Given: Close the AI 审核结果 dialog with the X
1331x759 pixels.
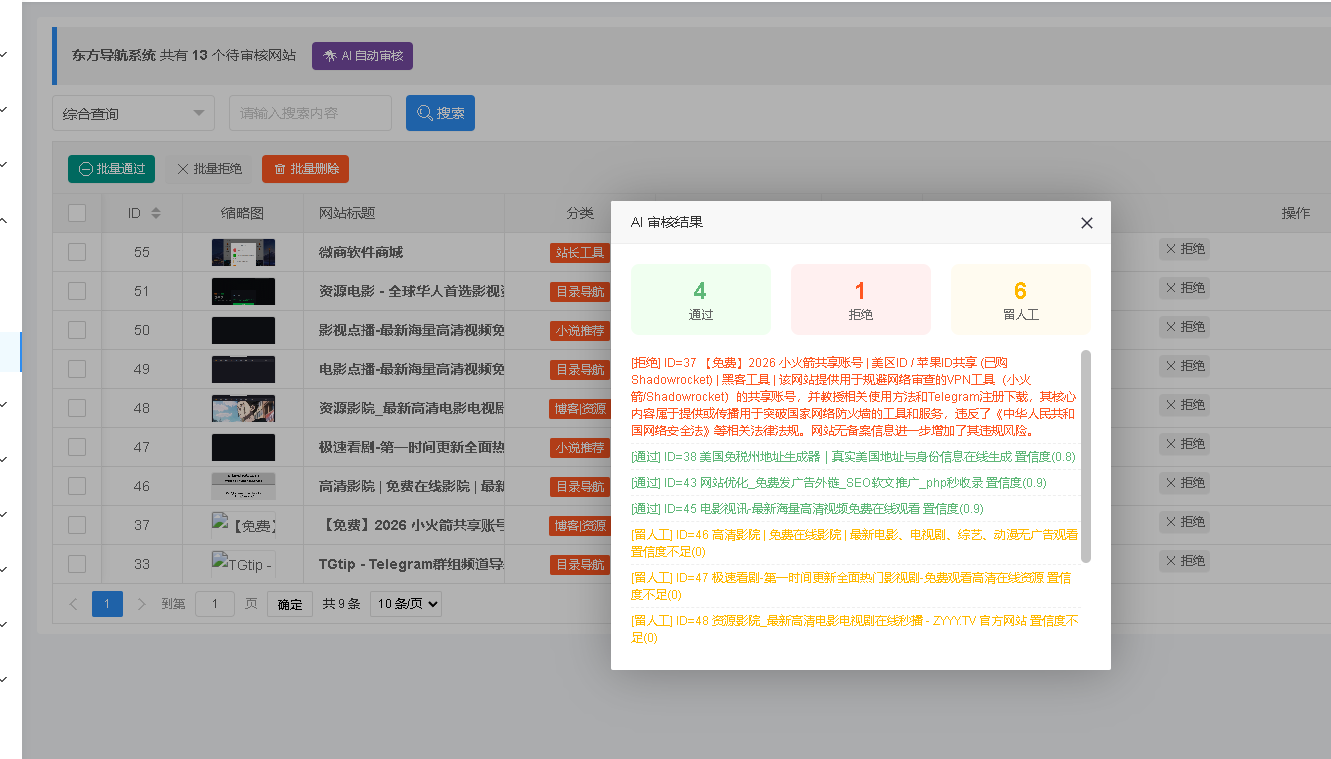Looking at the screenshot, I should 1086,223.
